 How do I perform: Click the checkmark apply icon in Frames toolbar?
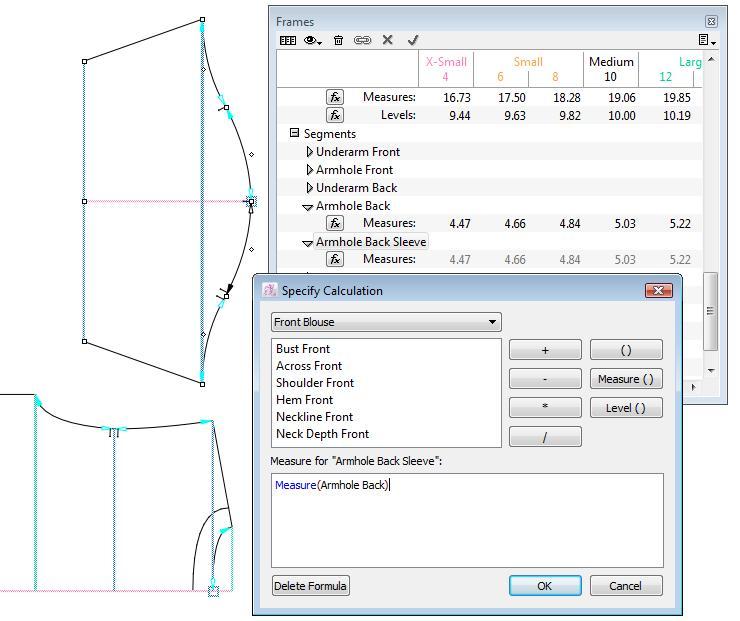point(413,41)
